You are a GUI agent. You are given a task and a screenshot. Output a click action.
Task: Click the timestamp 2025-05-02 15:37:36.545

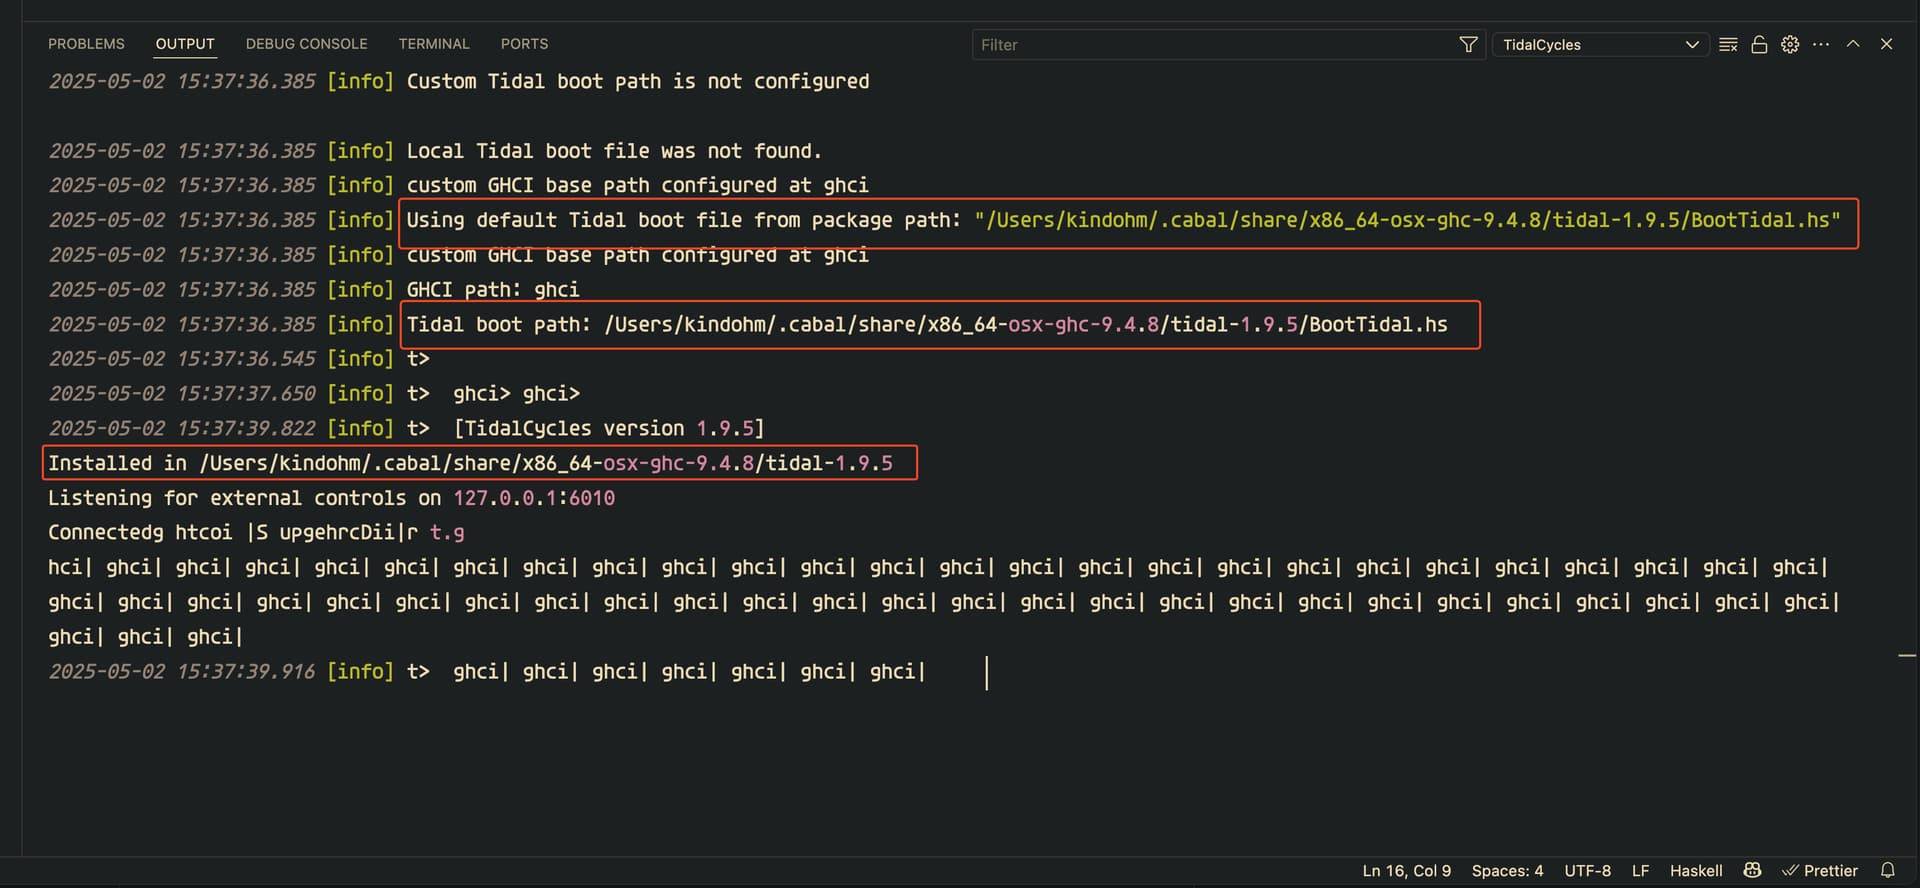(182, 359)
